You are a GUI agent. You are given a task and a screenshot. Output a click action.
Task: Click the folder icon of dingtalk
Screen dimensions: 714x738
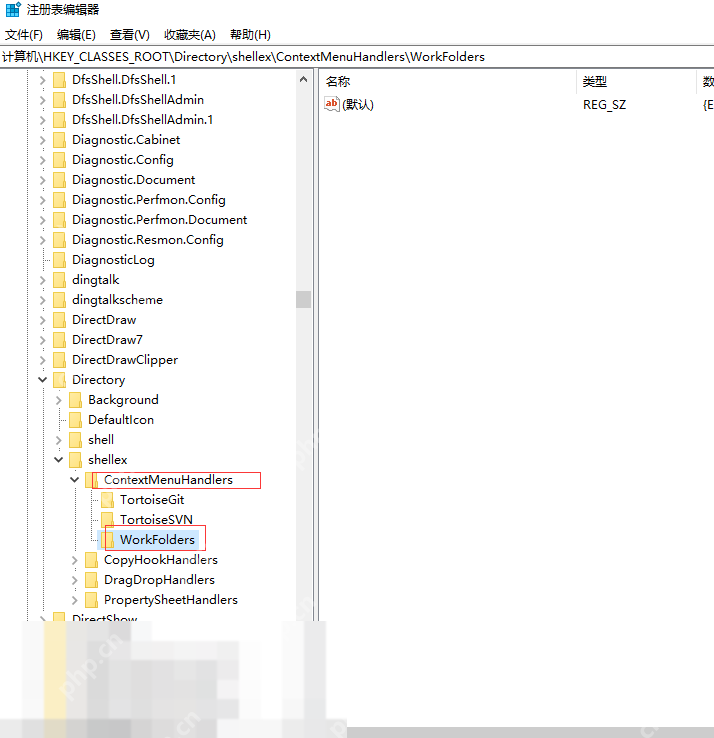[60, 280]
